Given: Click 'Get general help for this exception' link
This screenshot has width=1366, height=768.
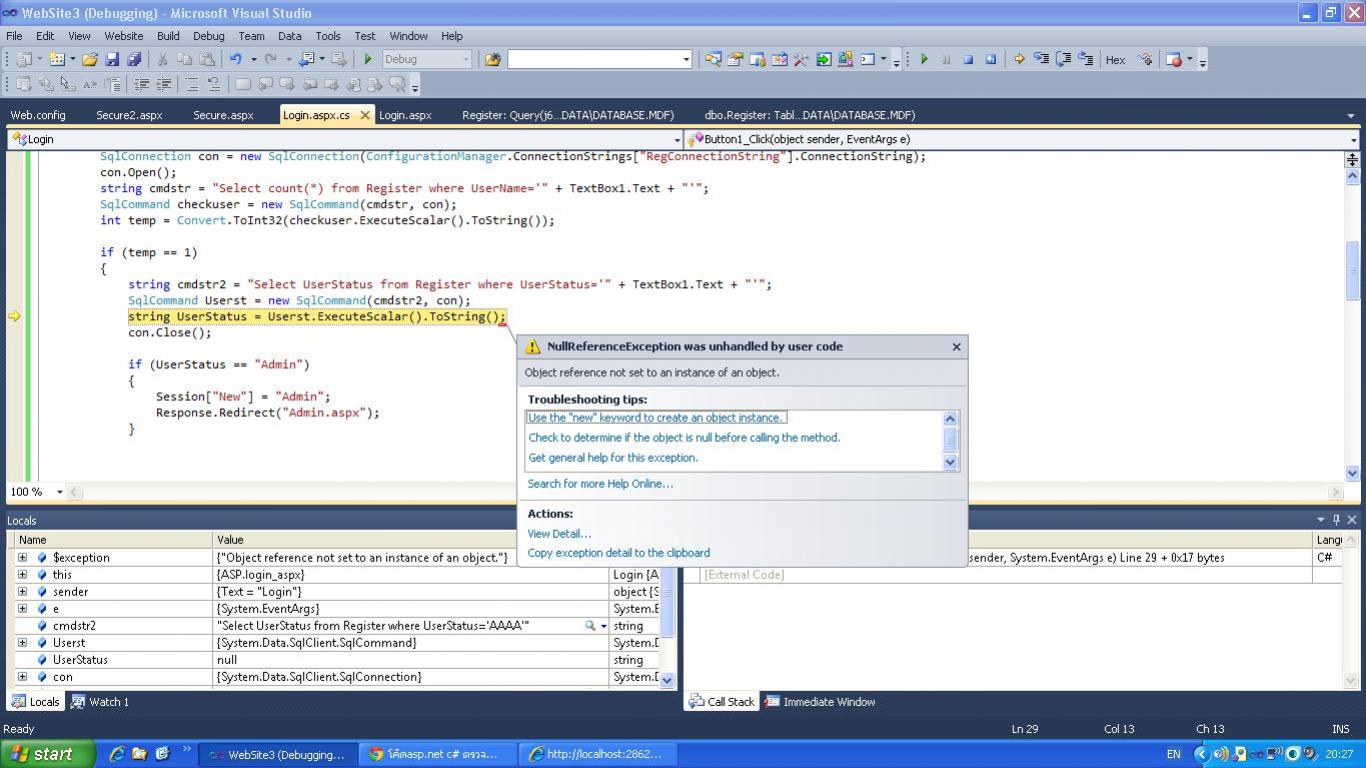Looking at the screenshot, I should click(x=613, y=458).
